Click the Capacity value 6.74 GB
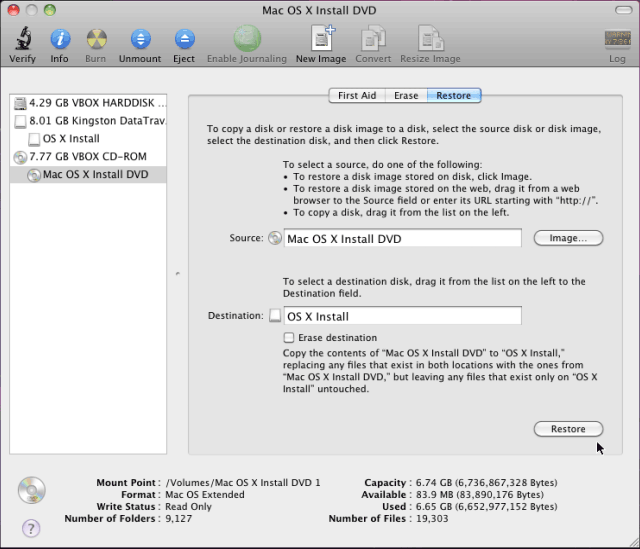 coord(487,482)
